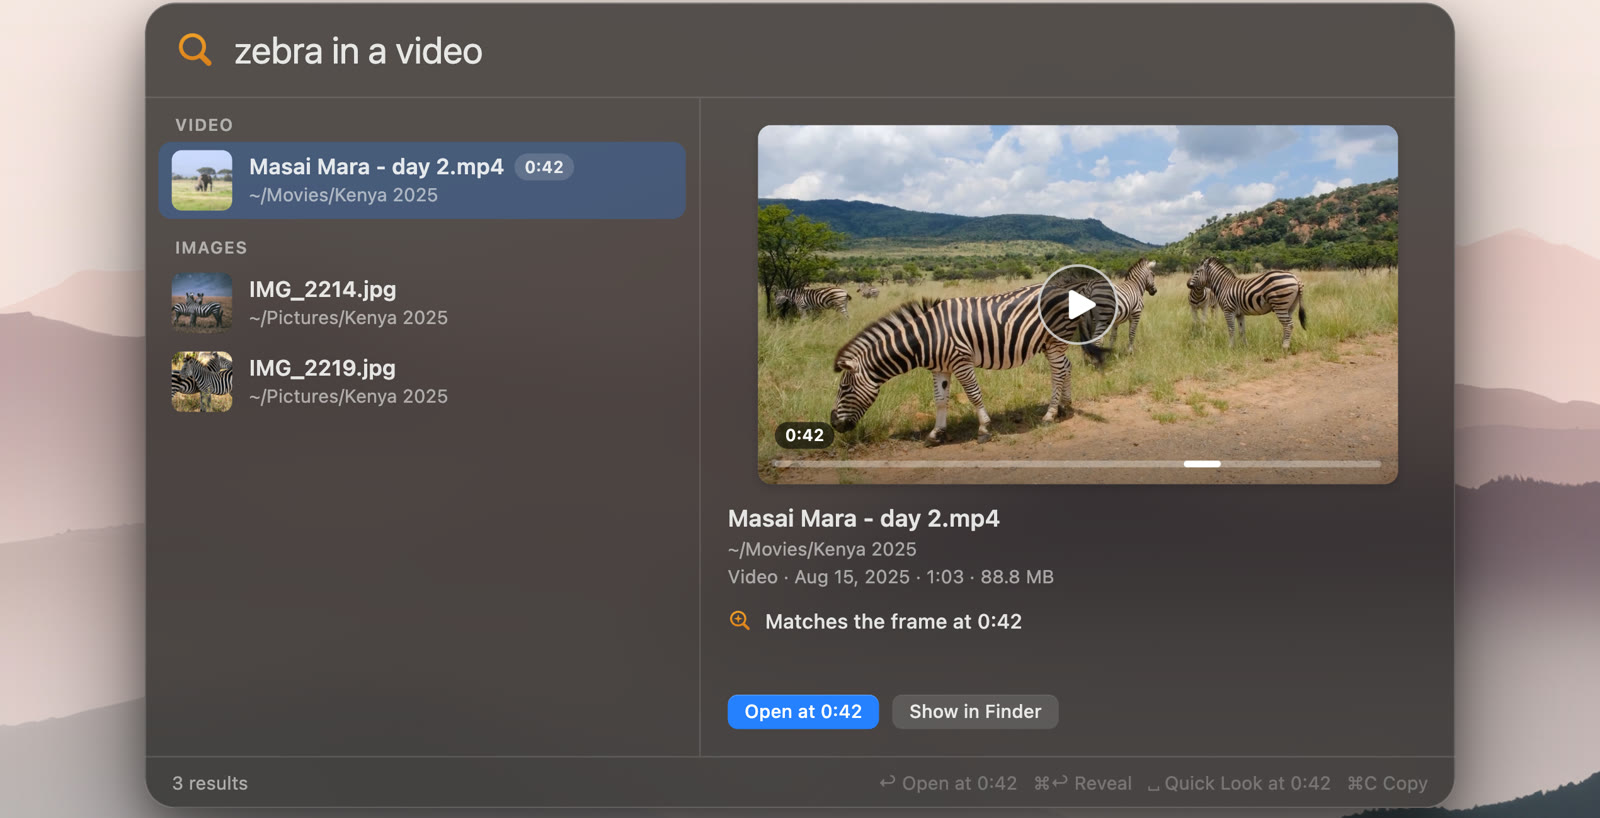Image resolution: width=1600 pixels, height=818 pixels.
Task: Click the IMG_2219.jpg thumbnail
Action: [x=202, y=381]
